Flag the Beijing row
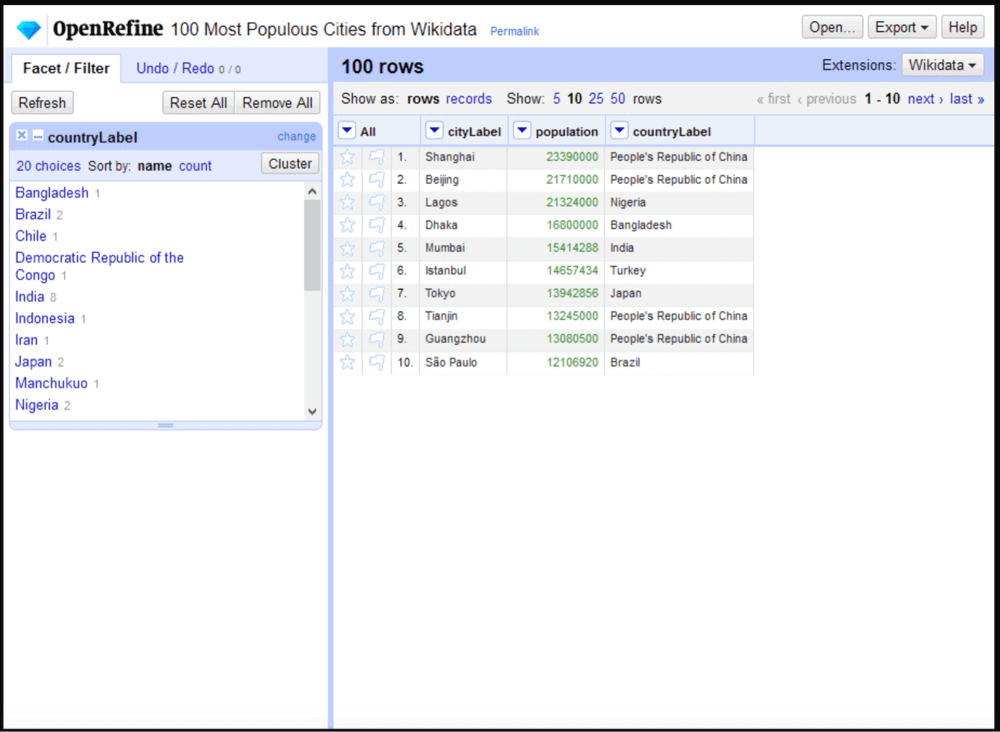This screenshot has height=732, width=1000. pos(376,180)
